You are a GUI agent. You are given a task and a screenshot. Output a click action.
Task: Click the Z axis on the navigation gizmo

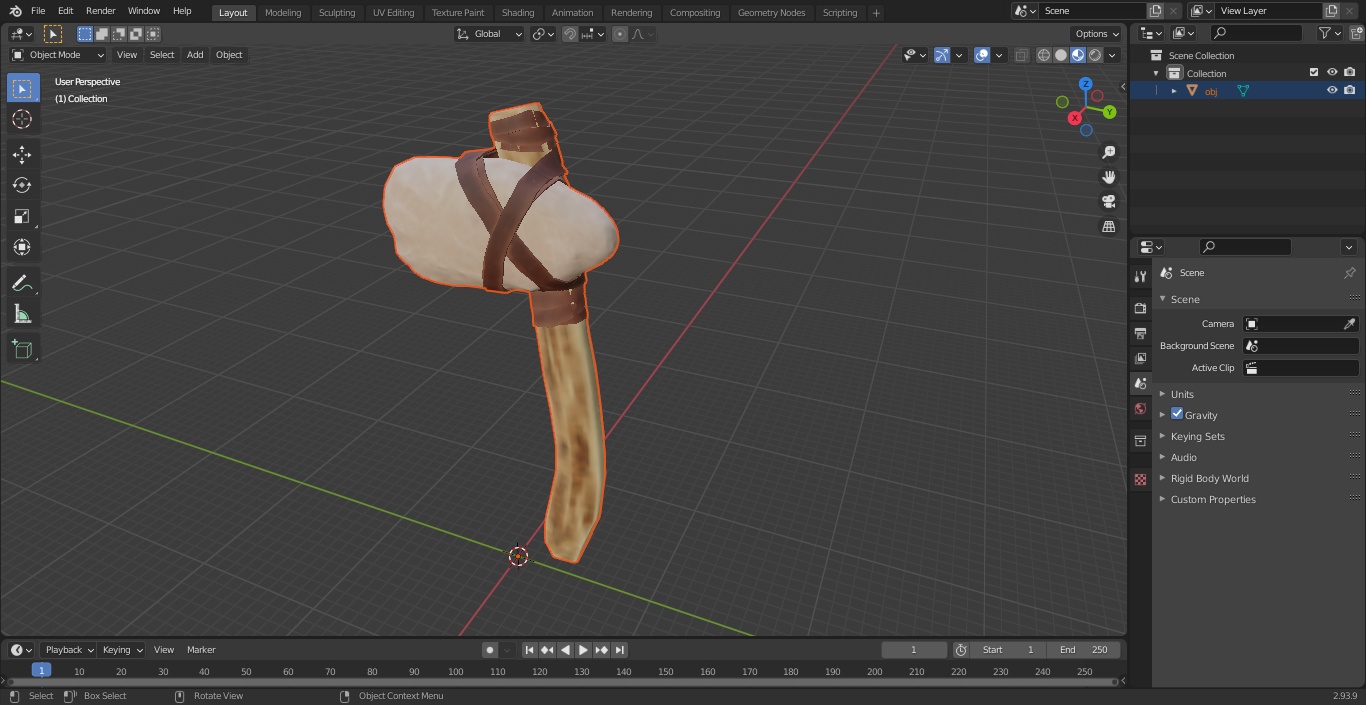(1085, 84)
